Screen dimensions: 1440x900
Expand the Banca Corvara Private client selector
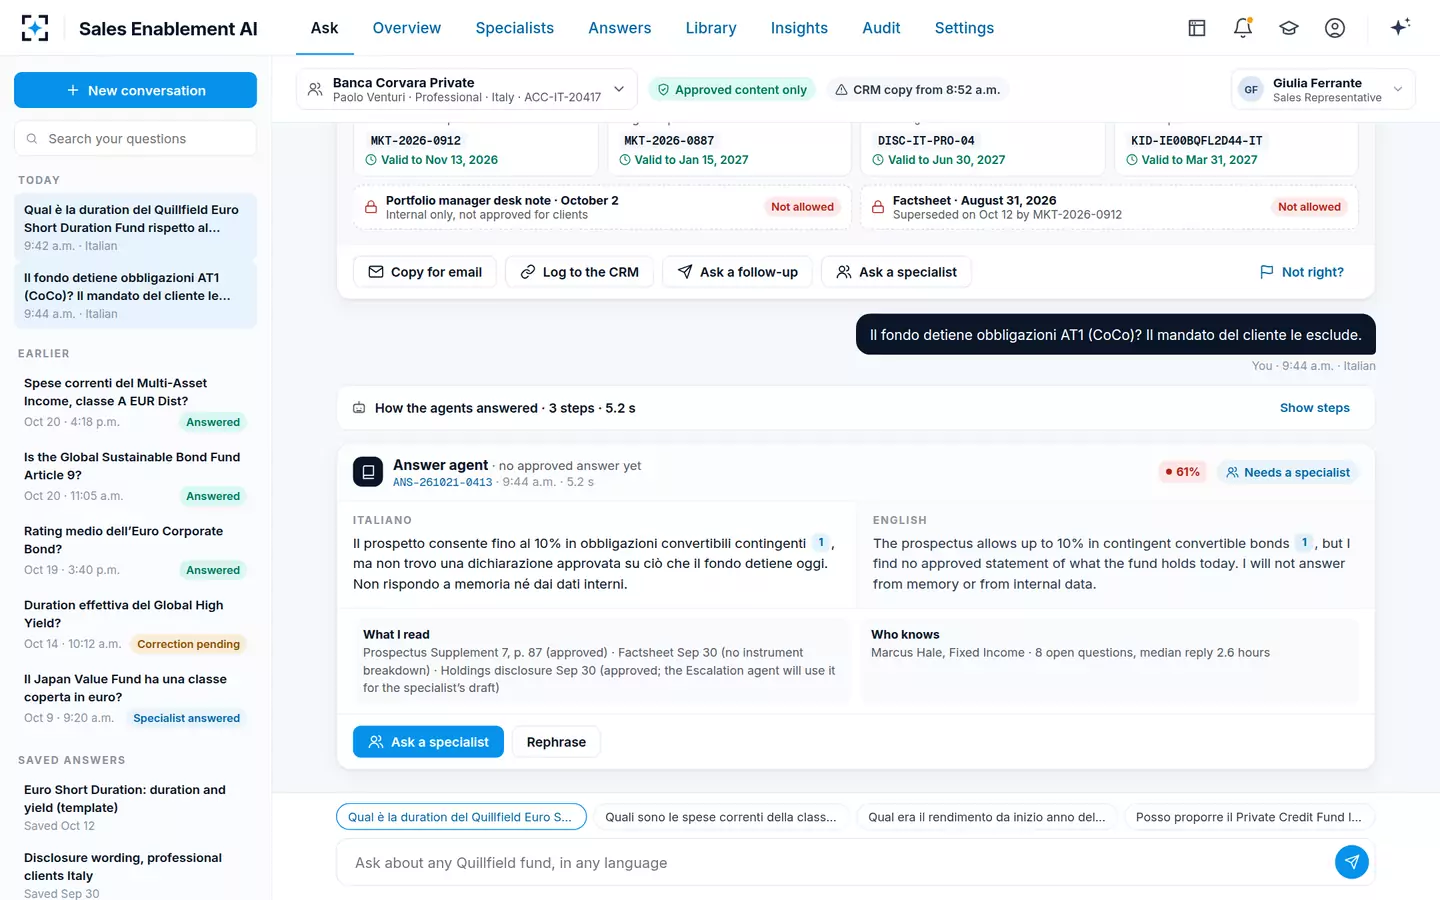[467, 90]
